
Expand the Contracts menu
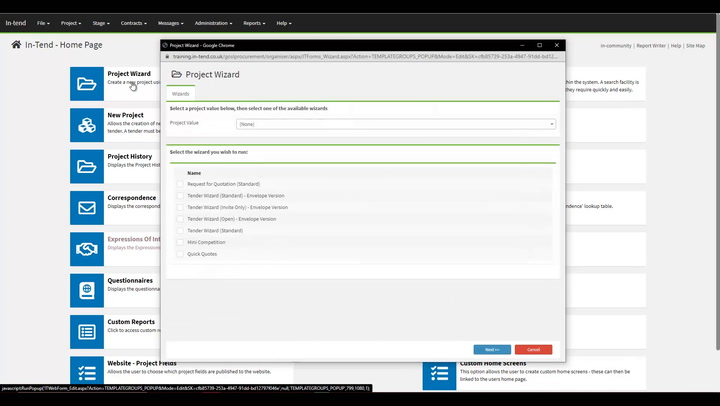tap(133, 22)
